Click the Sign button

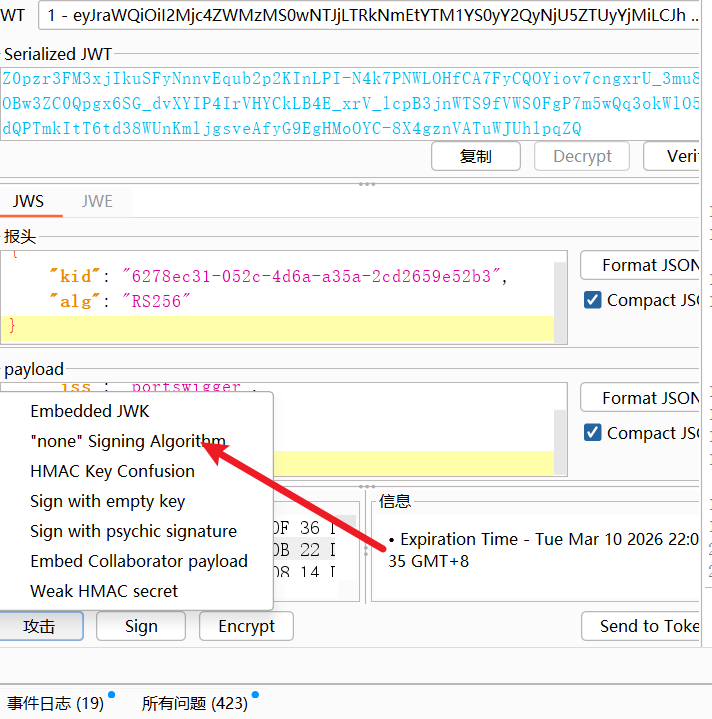[141, 626]
